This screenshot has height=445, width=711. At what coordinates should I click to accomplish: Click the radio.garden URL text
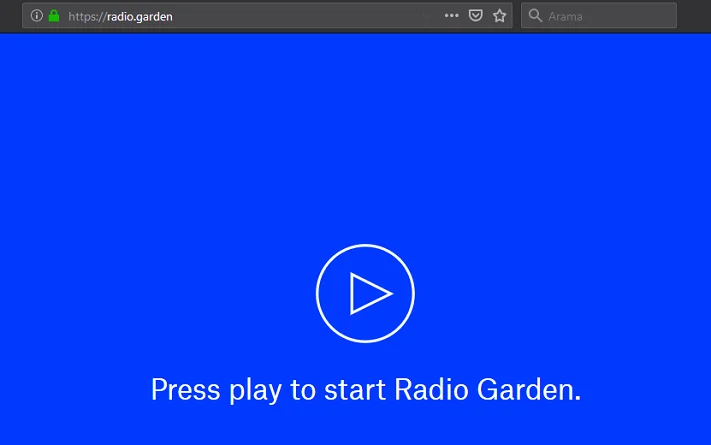point(140,16)
